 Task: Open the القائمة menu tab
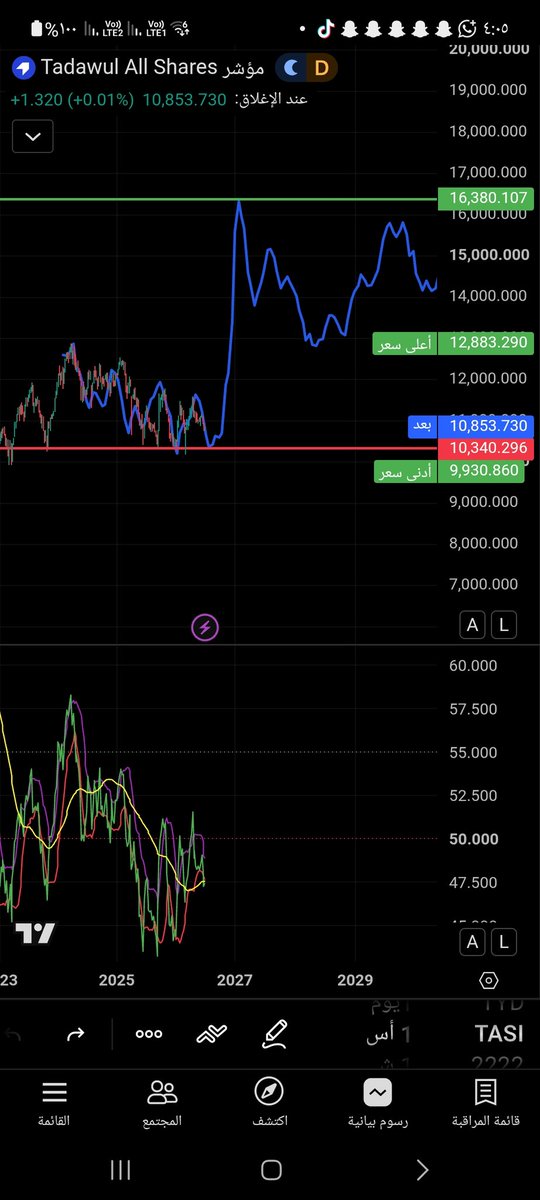(55, 1103)
